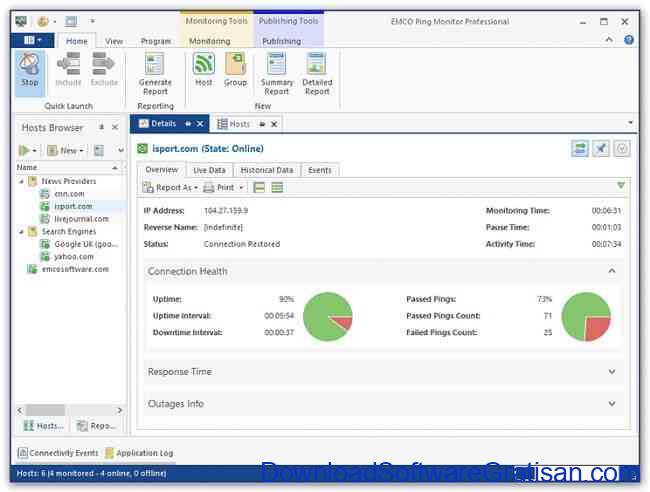Switch to the Home ribbon tab
The width and height of the screenshot is (650, 492).
pos(77,41)
